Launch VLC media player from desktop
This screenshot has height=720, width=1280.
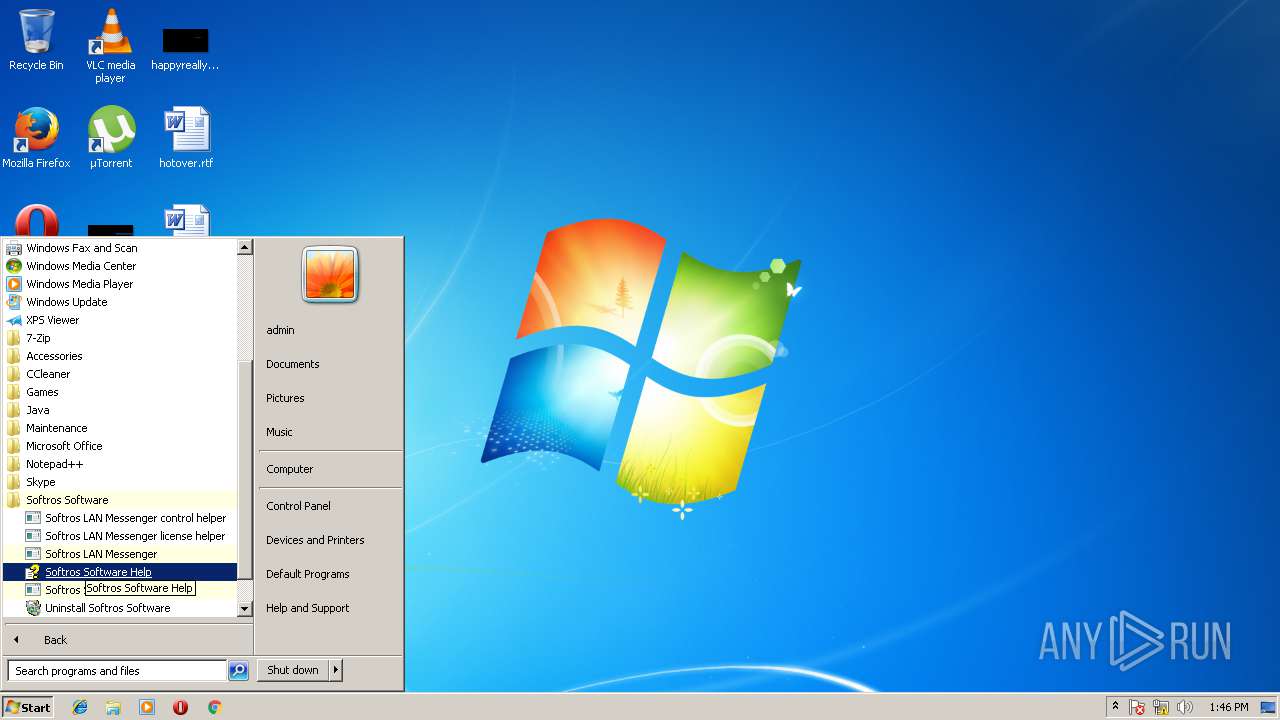click(x=111, y=45)
